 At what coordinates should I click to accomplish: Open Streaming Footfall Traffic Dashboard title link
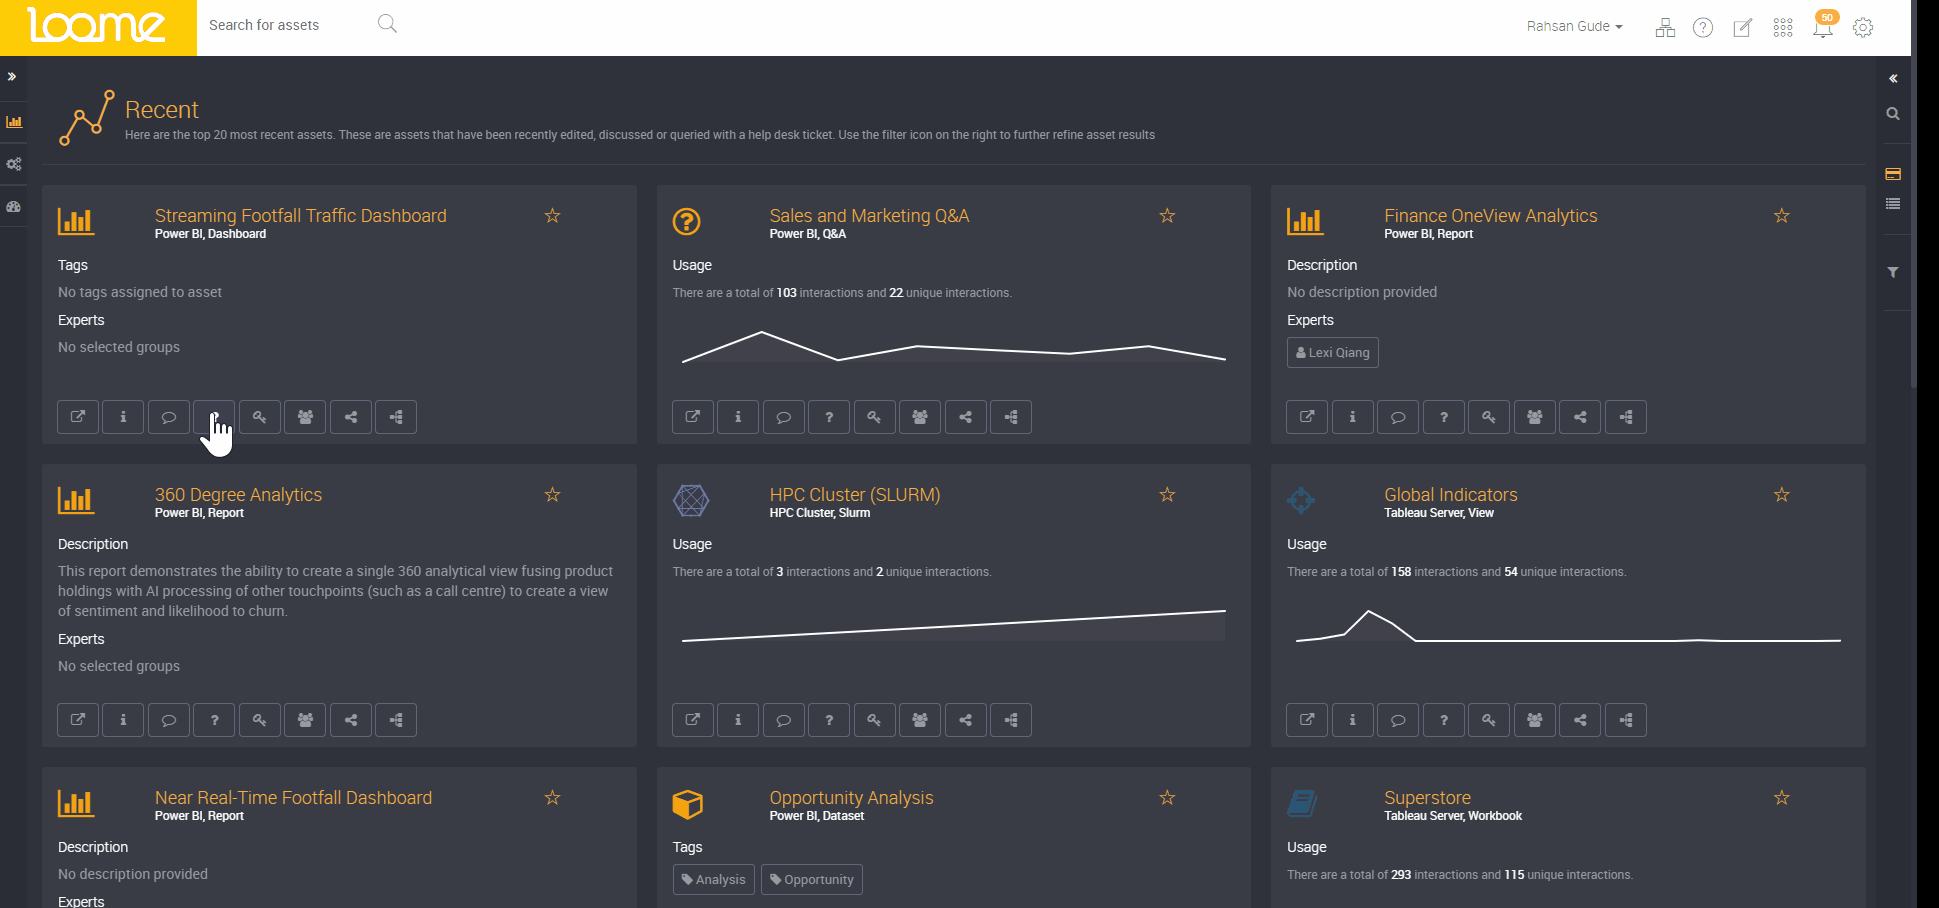tap(301, 216)
